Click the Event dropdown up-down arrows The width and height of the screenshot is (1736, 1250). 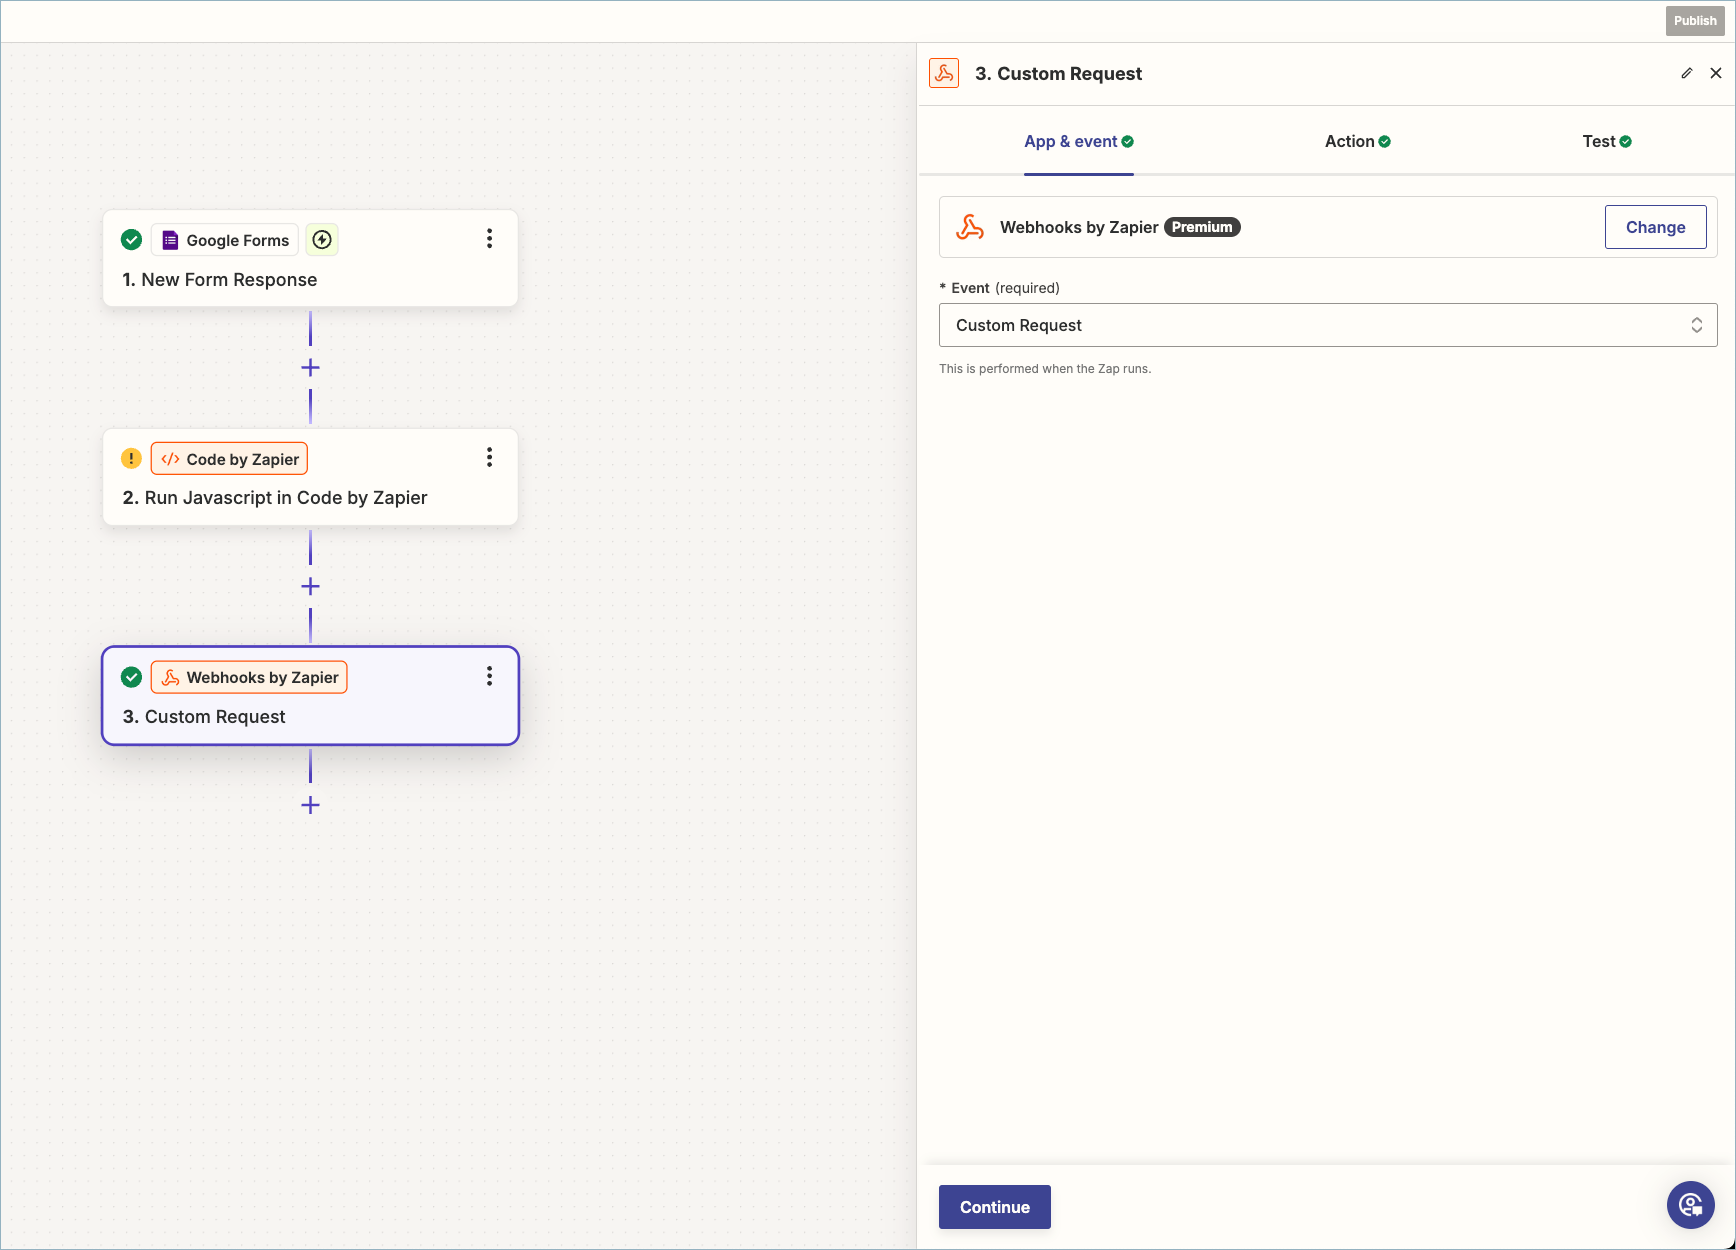[x=1697, y=325]
